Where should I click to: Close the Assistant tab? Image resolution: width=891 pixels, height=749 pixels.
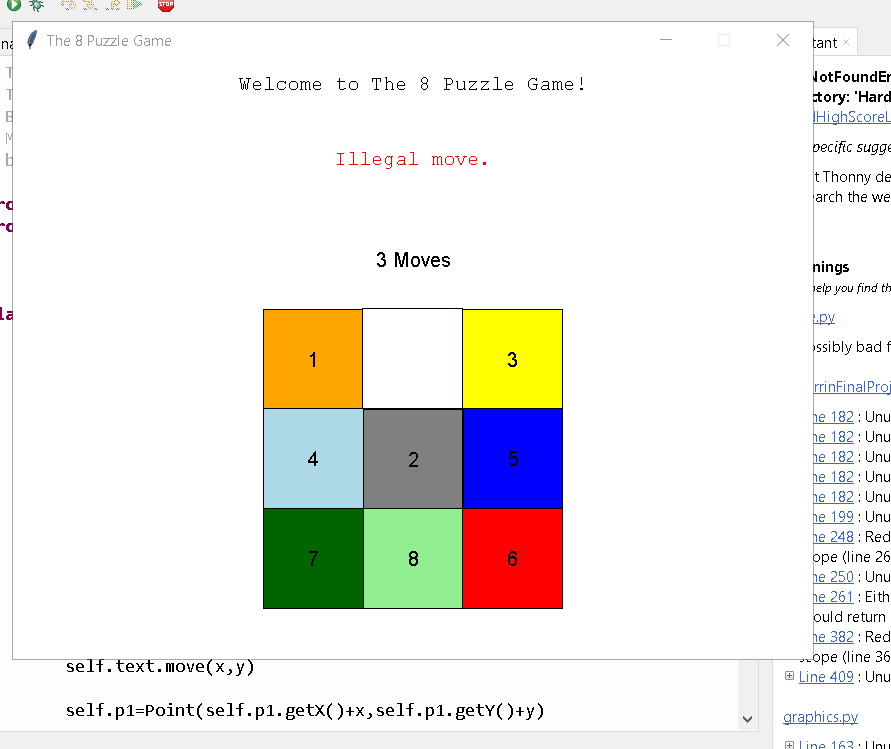pyautogui.click(x=847, y=42)
